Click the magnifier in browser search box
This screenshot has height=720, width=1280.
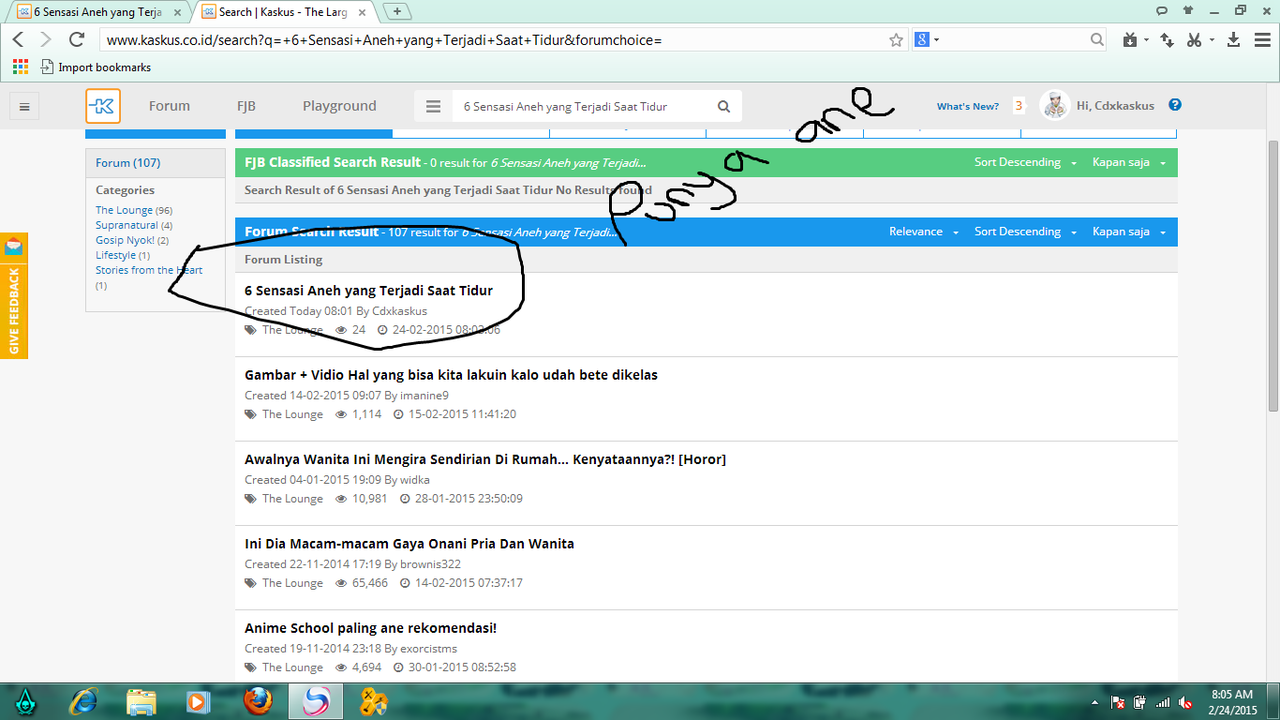[1097, 40]
